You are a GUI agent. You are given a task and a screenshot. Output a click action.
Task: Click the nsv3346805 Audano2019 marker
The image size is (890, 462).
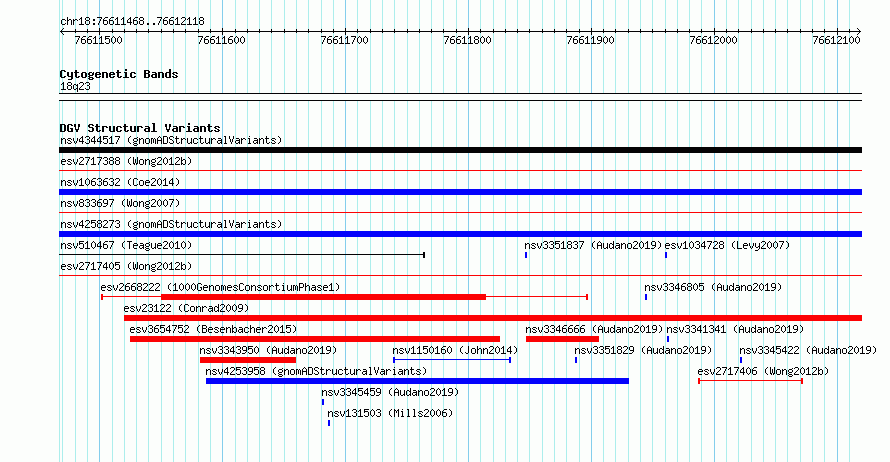[x=646, y=297]
